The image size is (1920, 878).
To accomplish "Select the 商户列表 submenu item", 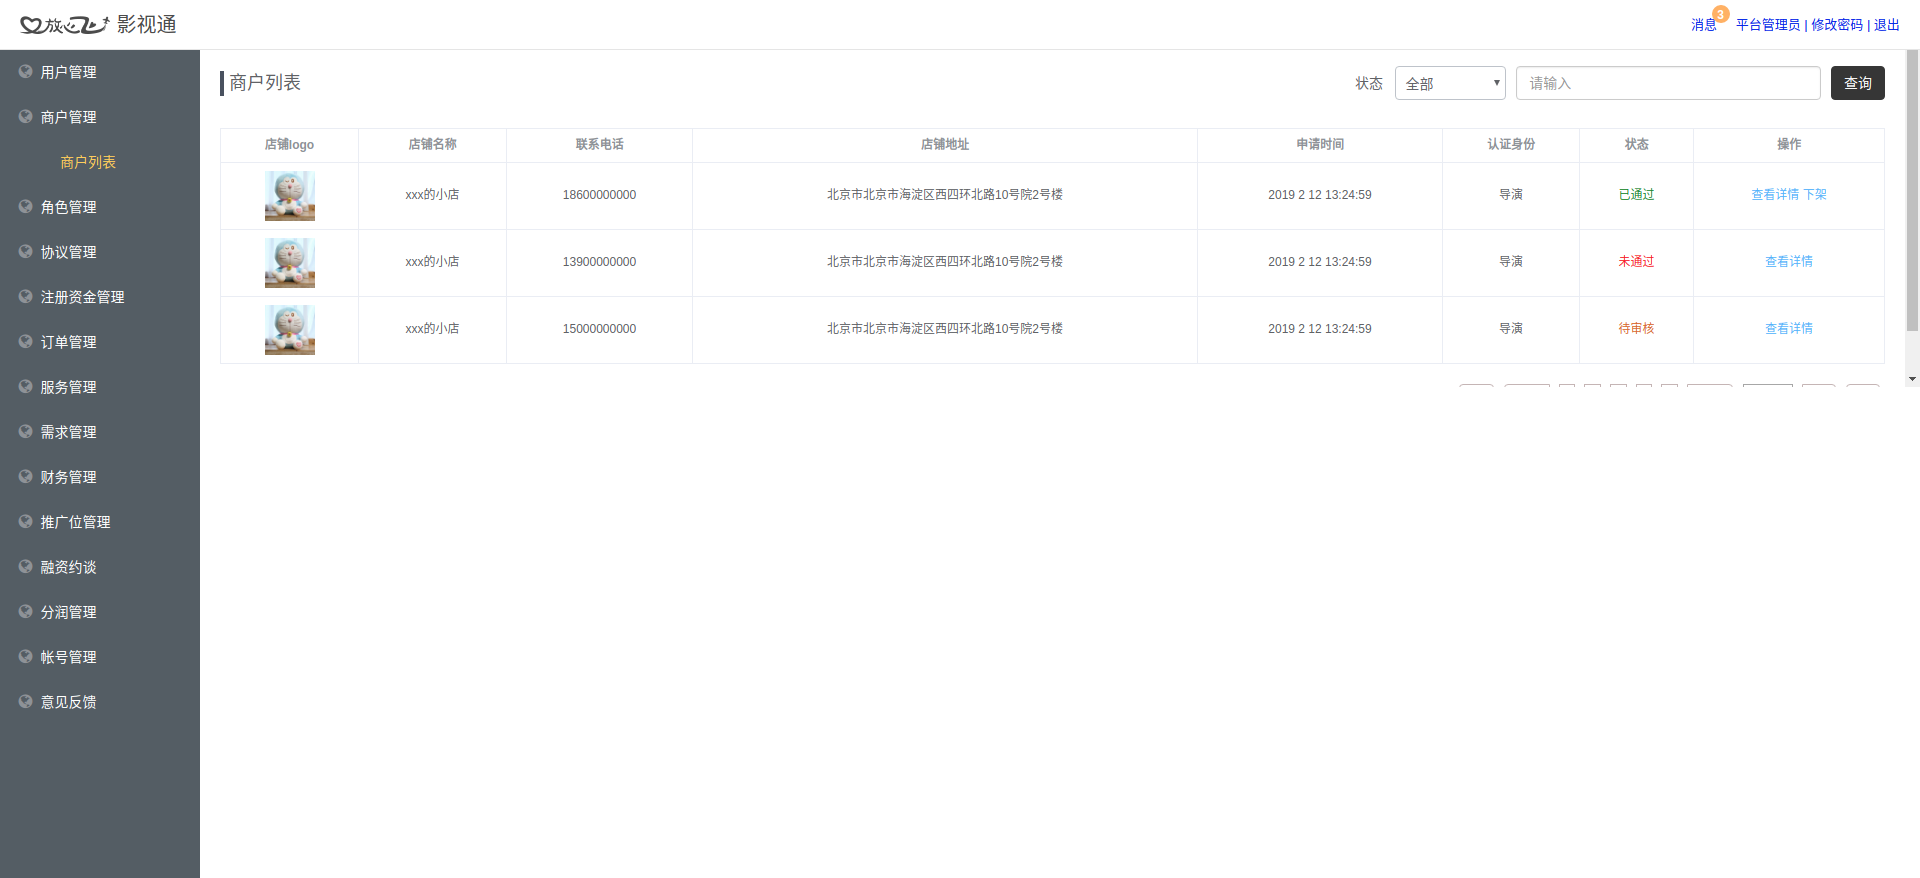I will click(88, 162).
